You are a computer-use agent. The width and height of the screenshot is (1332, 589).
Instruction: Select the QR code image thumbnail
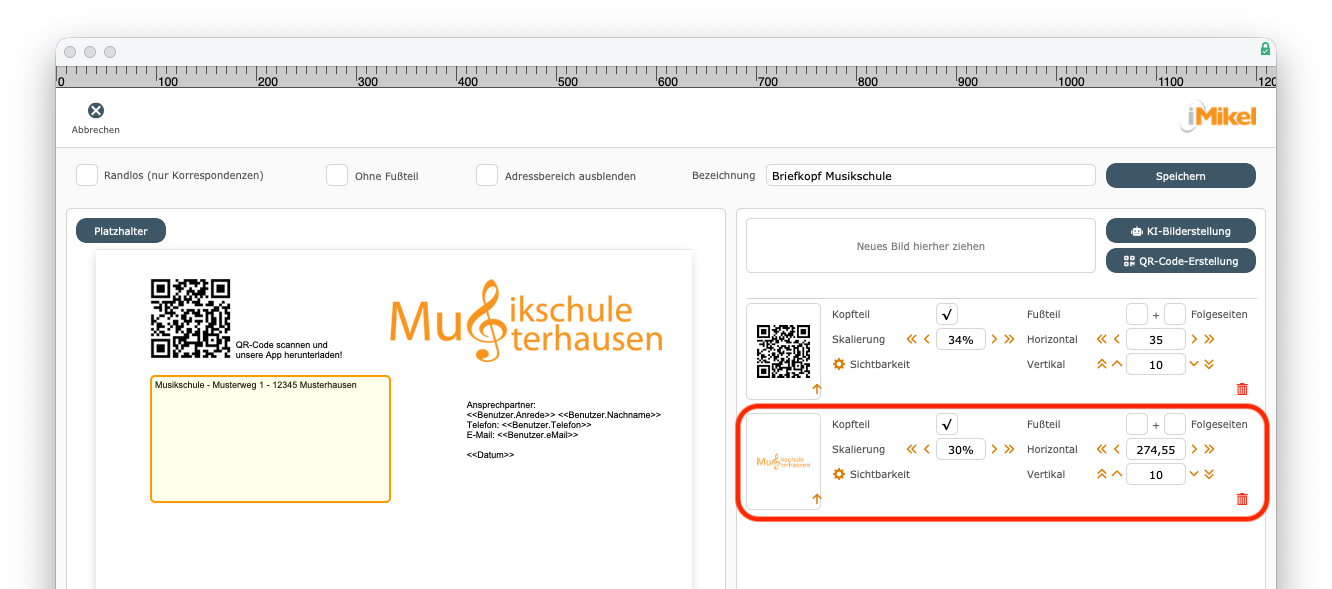pos(783,352)
